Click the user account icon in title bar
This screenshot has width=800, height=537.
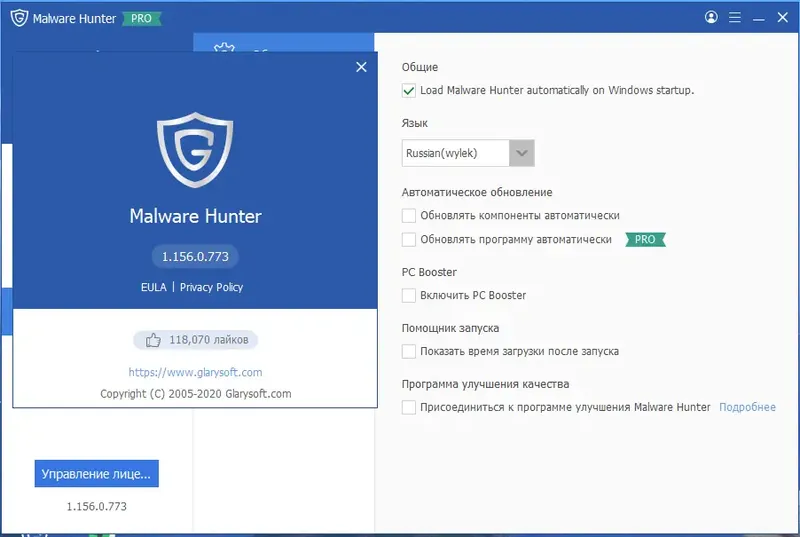tap(711, 17)
